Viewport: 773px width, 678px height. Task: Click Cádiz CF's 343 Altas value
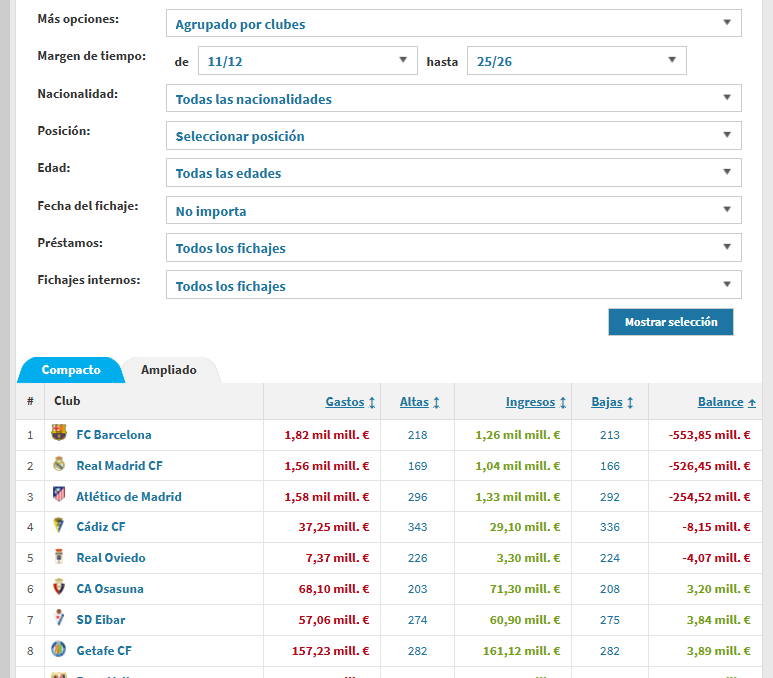click(x=418, y=527)
